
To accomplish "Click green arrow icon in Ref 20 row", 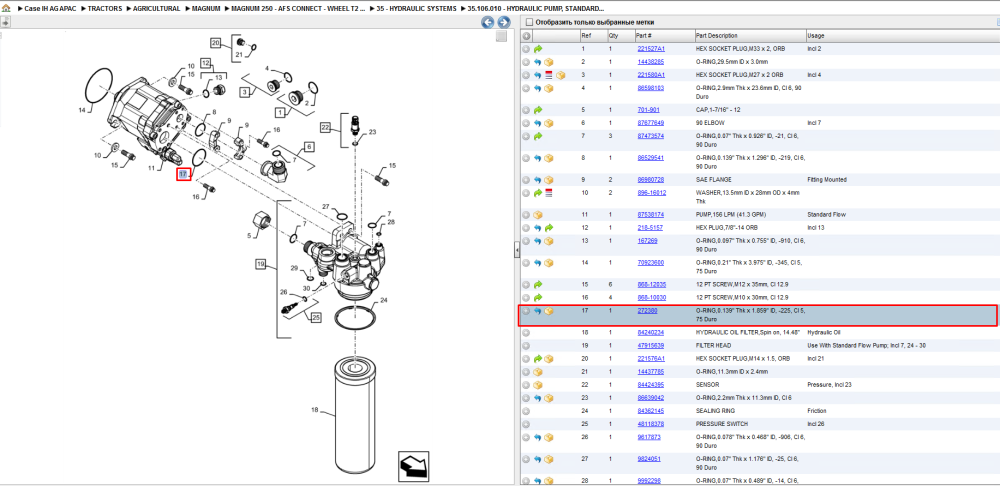I will point(538,358).
